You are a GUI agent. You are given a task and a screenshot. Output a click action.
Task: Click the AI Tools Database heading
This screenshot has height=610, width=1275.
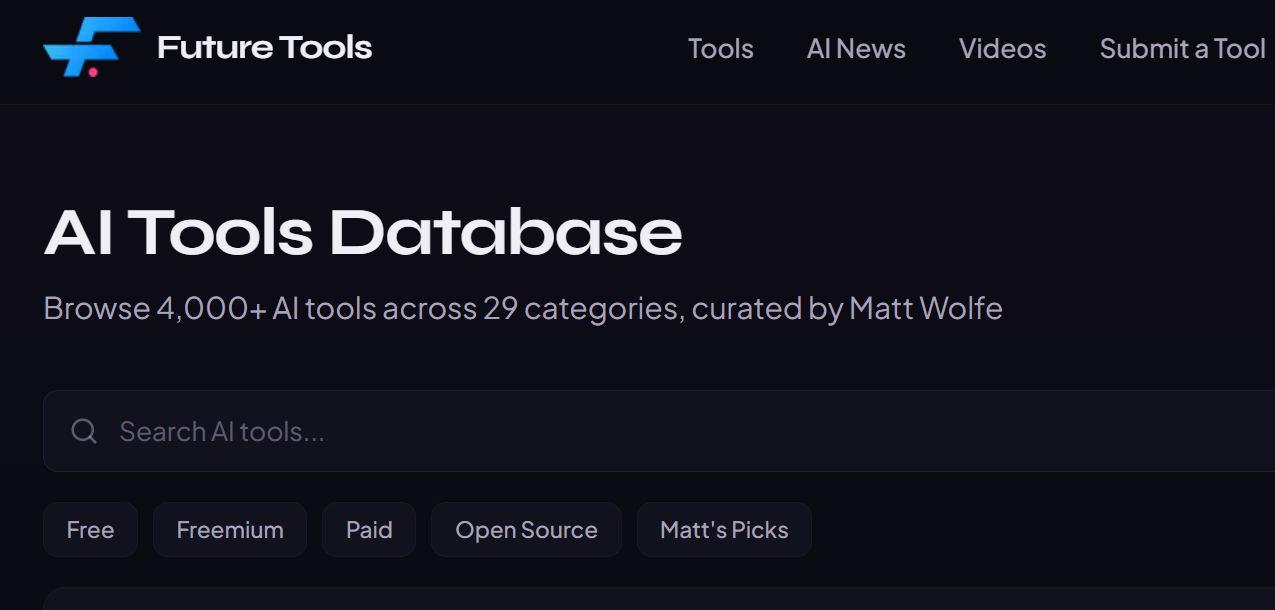coord(363,232)
